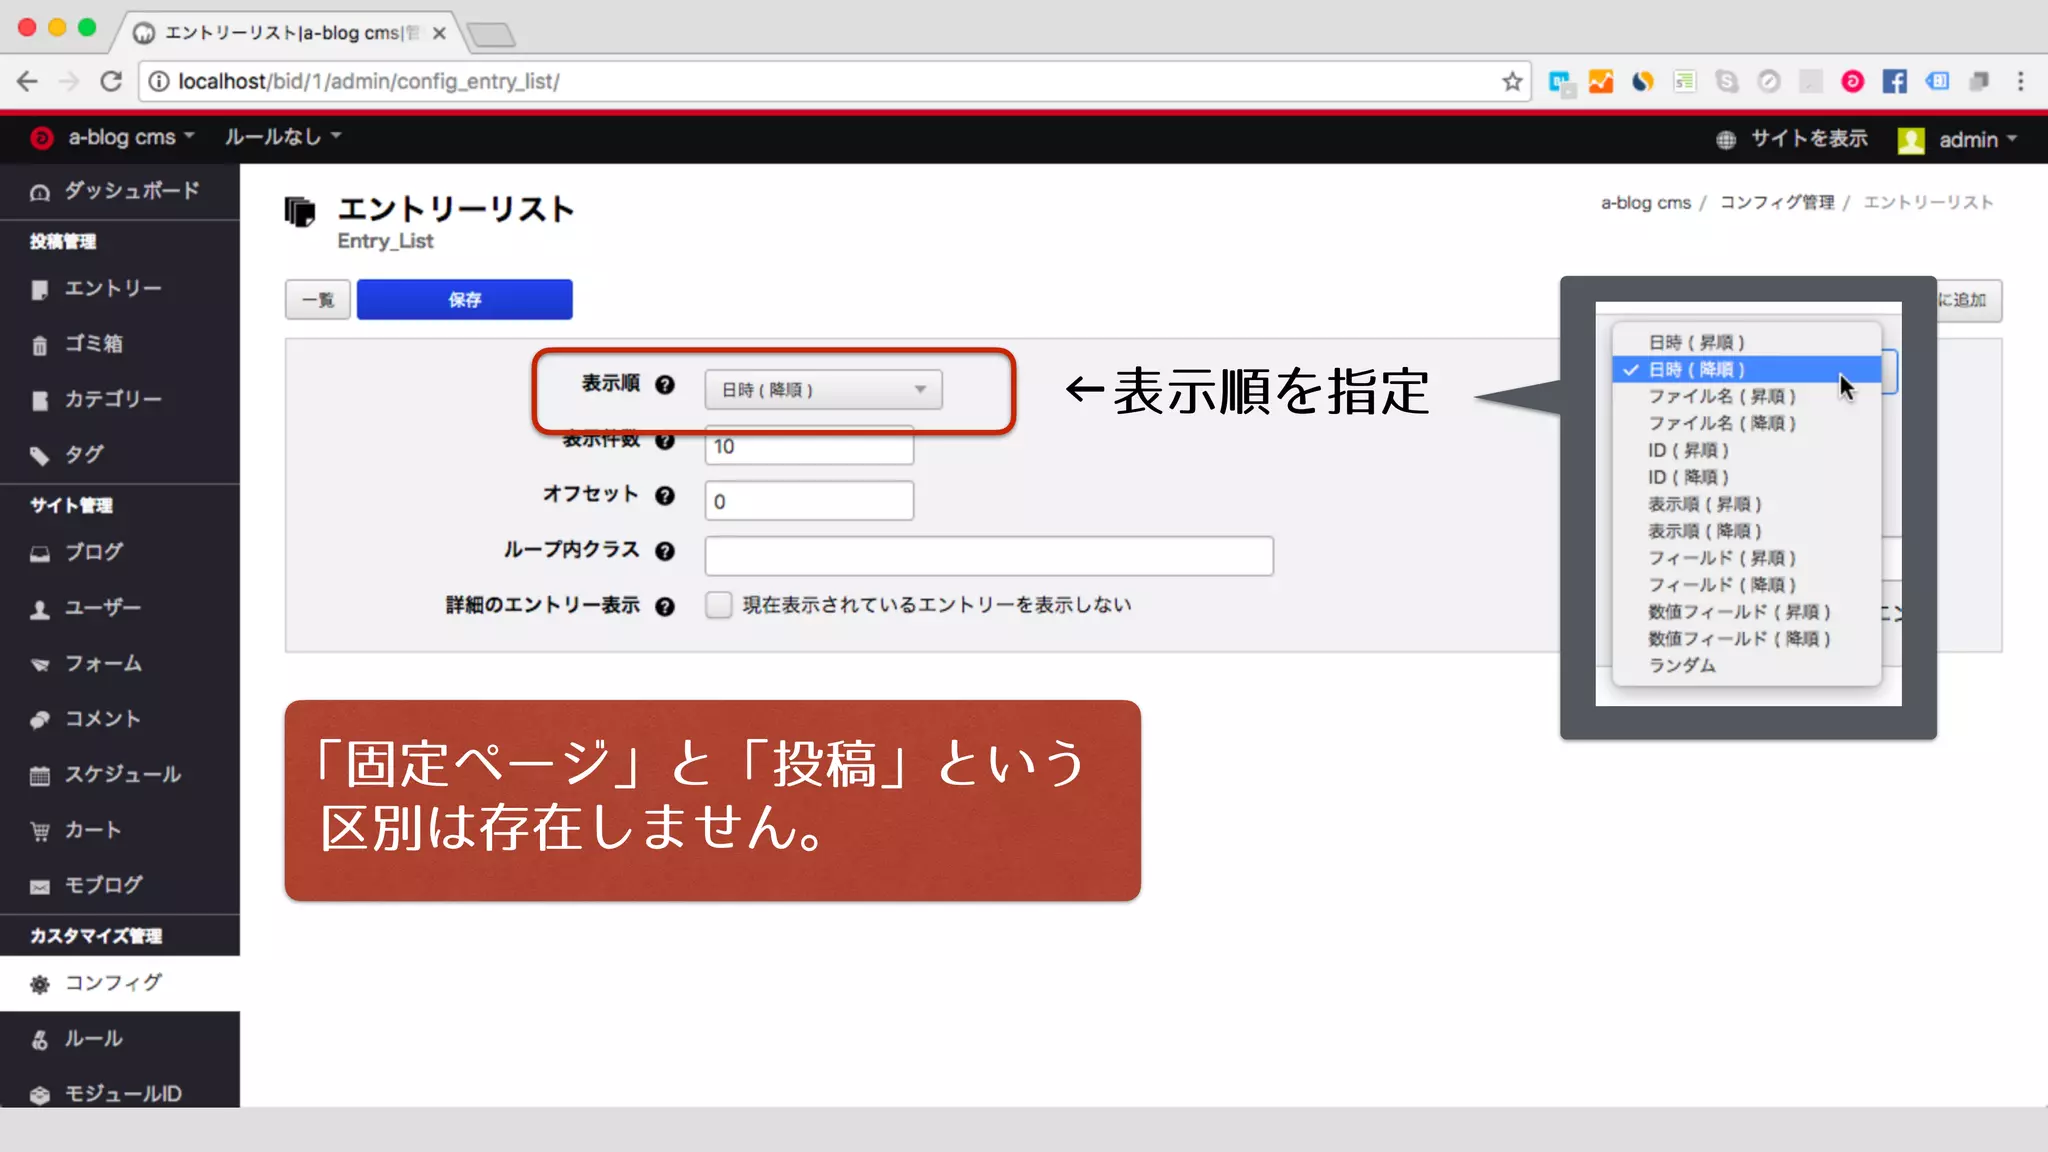Select ファイル名 ( 昇順 ) option
Screen dimensions: 2048x1152
pyautogui.click(x=1746, y=396)
